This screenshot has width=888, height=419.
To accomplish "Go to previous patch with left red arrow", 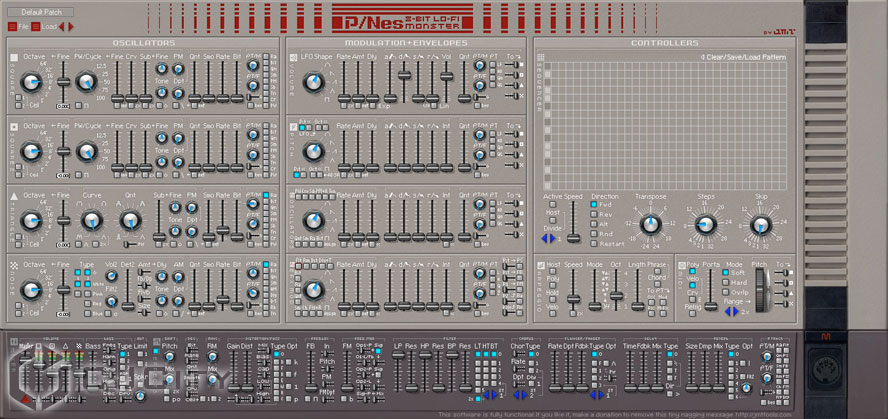I will pos(62,27).
